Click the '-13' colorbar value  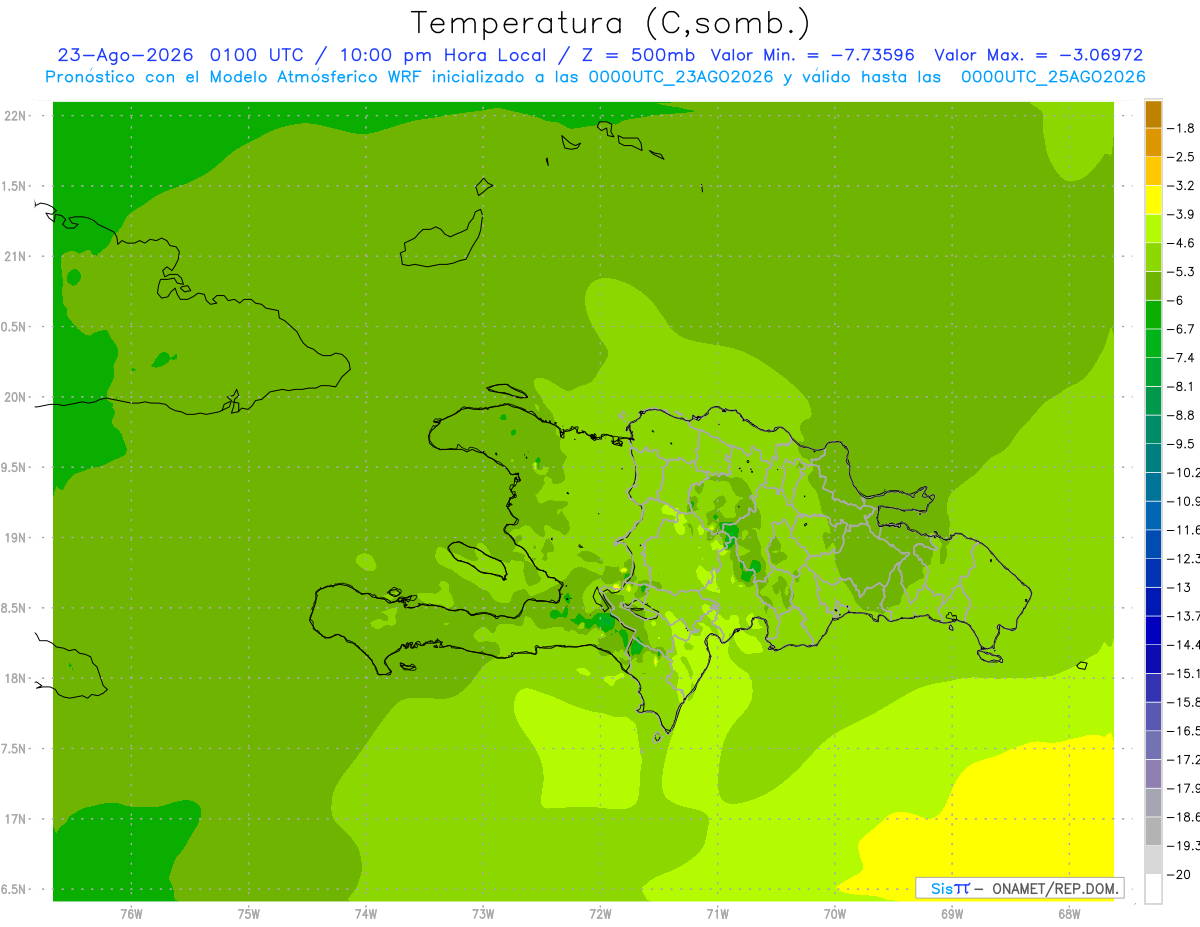[1178, 587]
